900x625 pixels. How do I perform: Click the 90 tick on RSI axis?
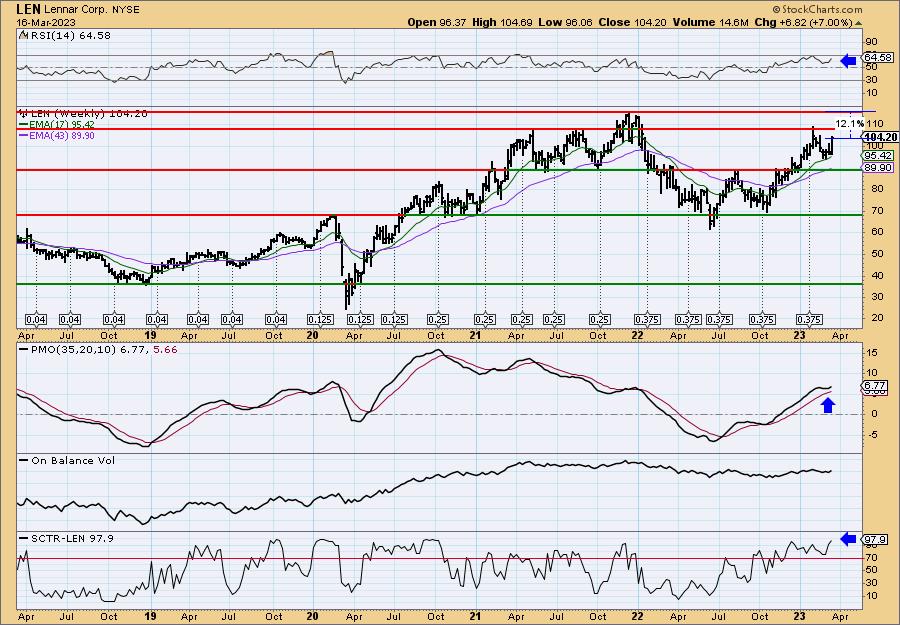click(872, 42)
